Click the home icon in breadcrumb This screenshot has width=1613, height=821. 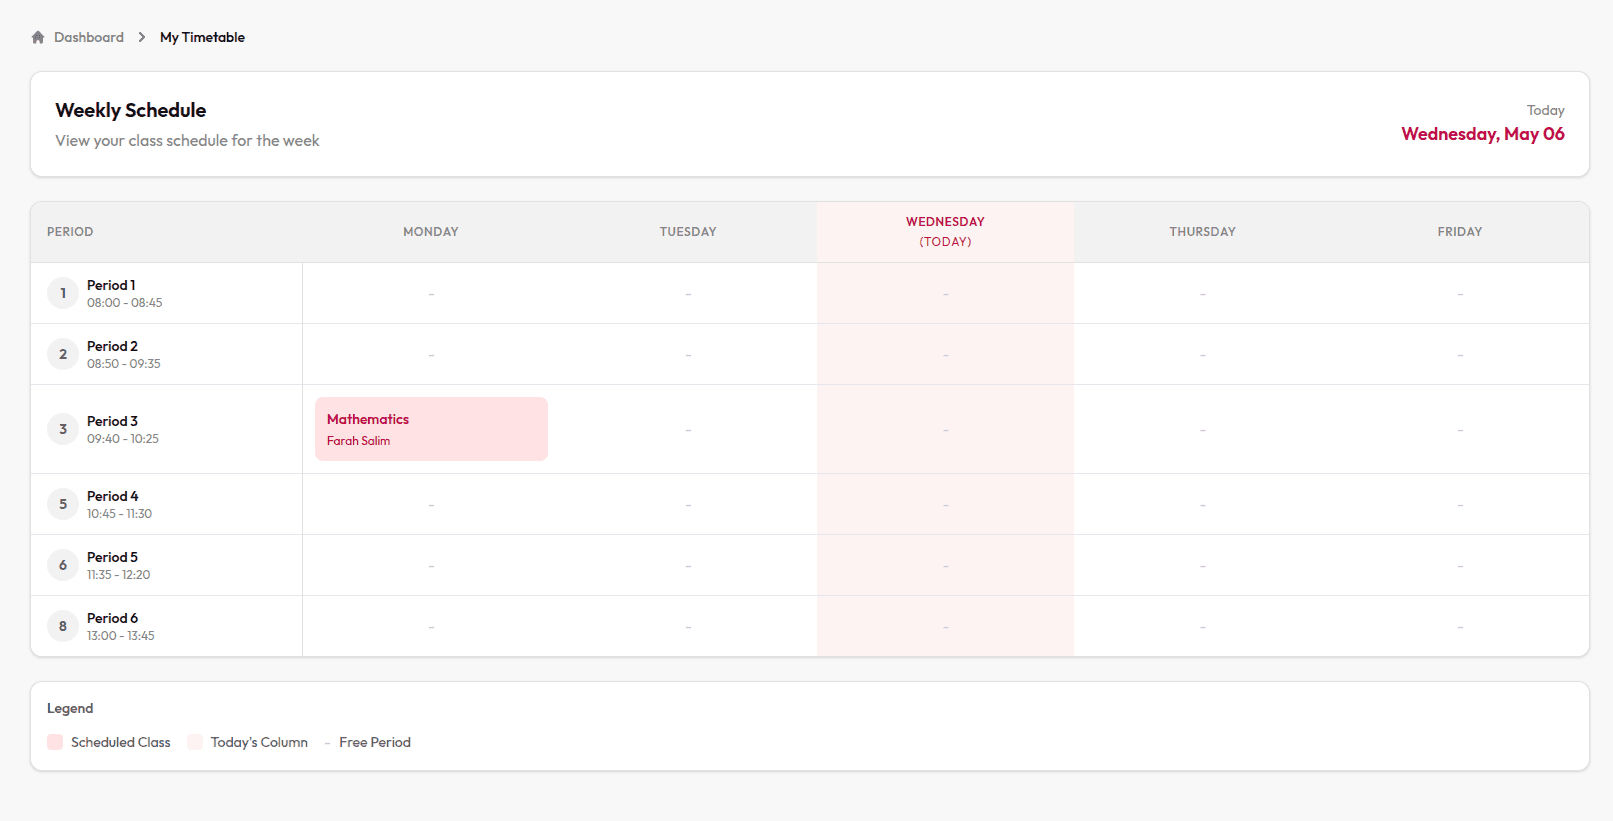[38, 37]
